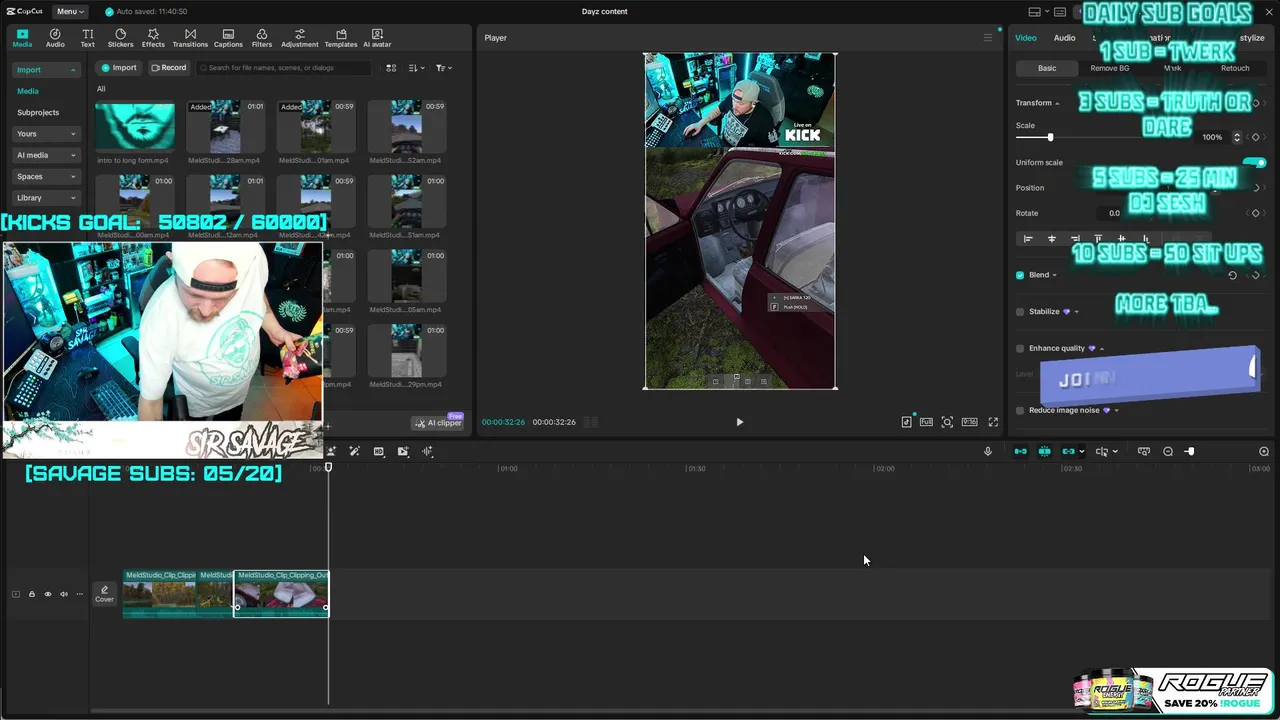Switch to the Audio inspector tab
Viewport: 1280px width, 720px height.
click(x=1064, y=38)
